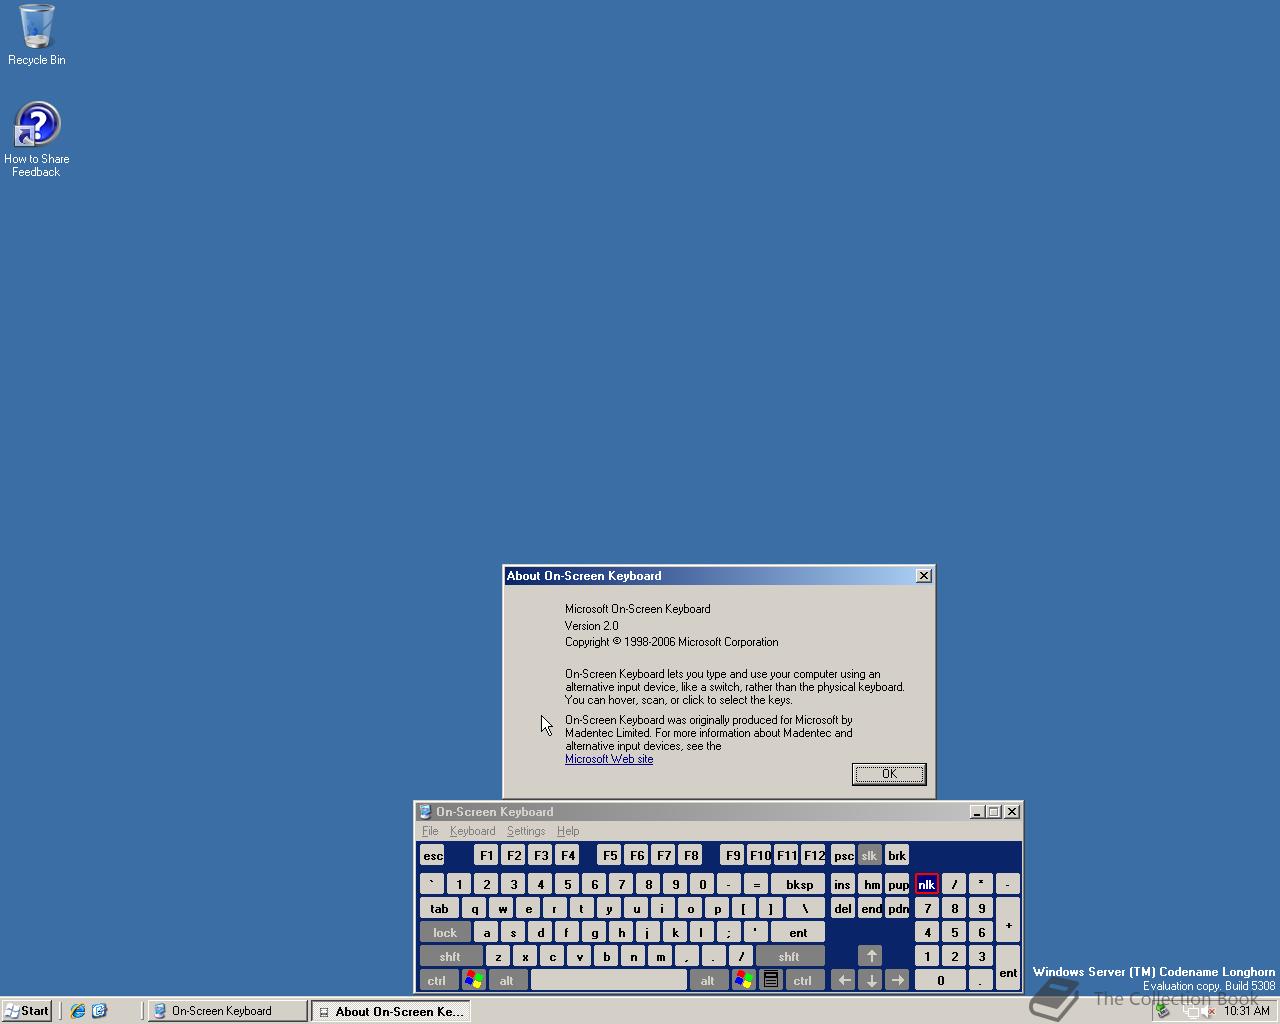
Task: Select the Recycle Bin desktop icon
Action: point(37,35)
